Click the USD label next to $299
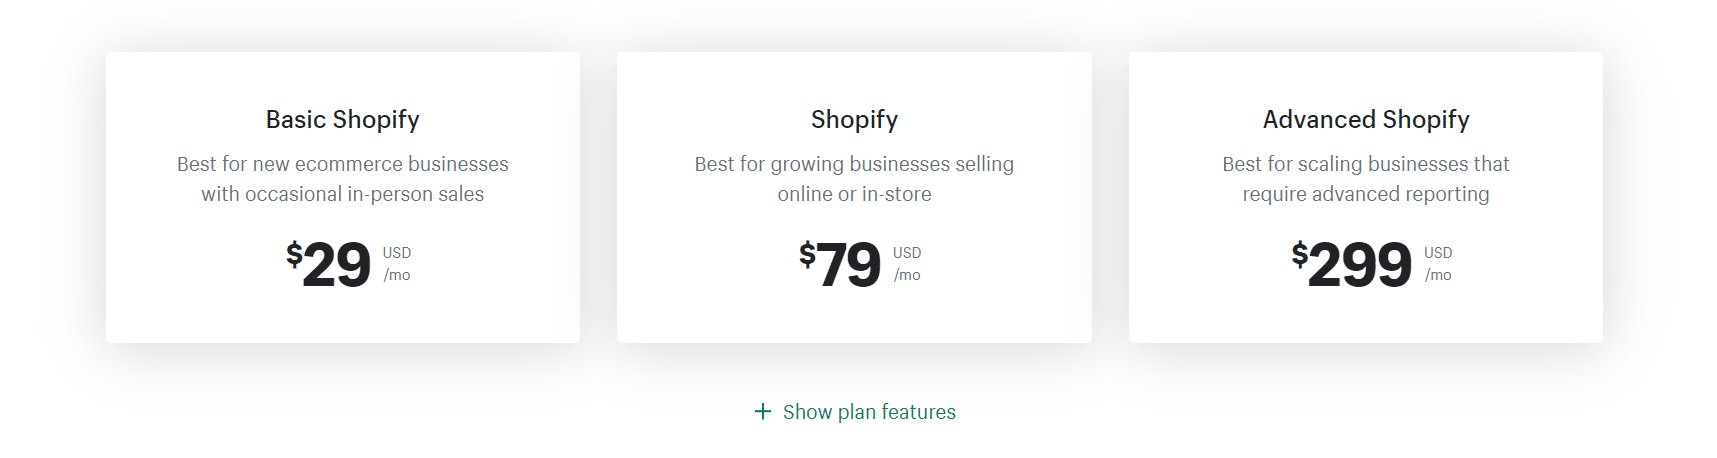This screenshot has width=1717, height=458. pos(1438,253)
